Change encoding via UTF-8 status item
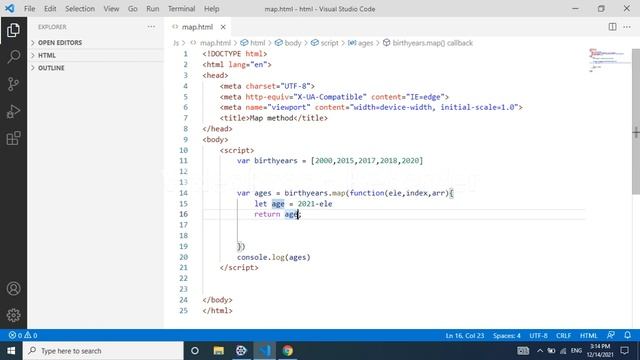 538,336
